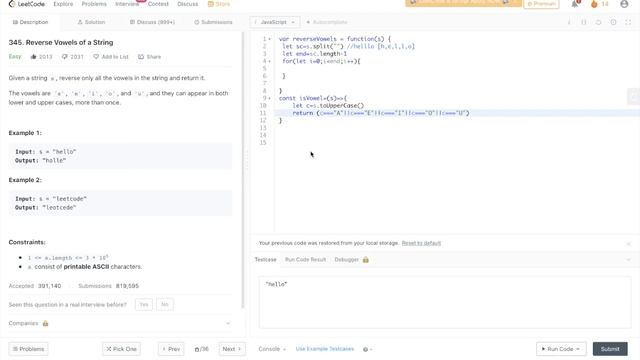Click the testcase input box
640x360 pixels.
445,302
